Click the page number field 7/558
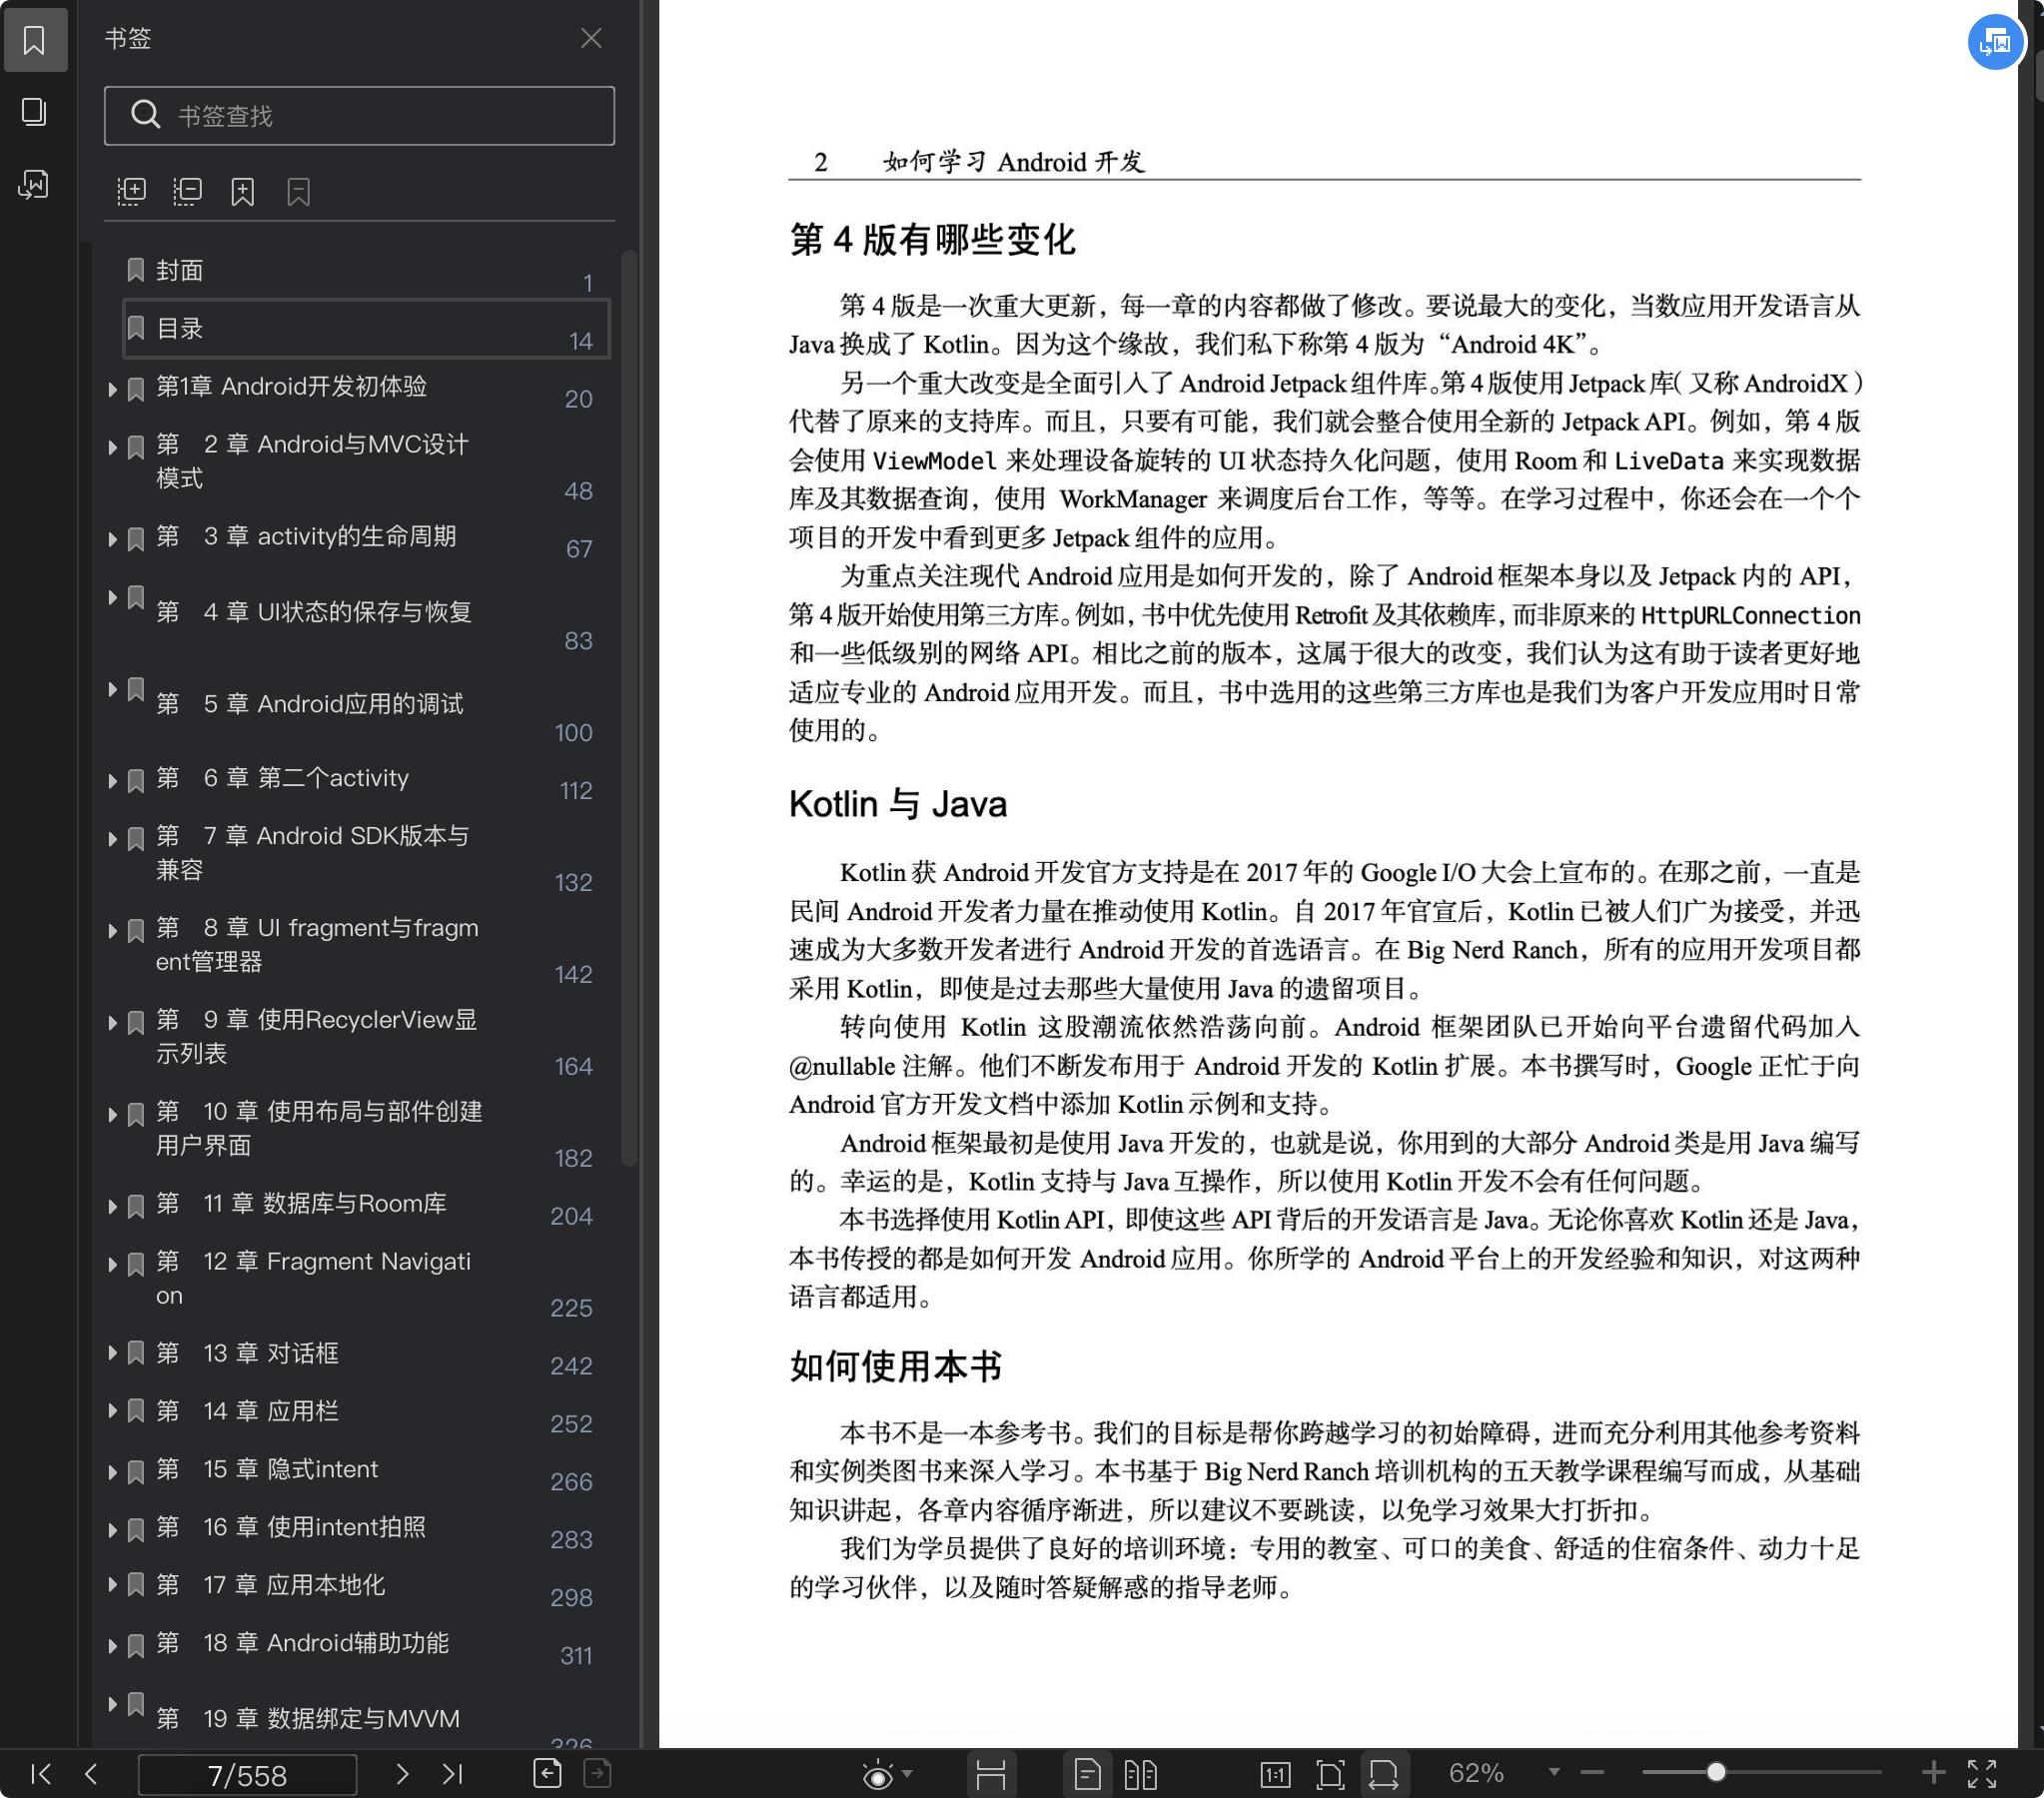Viewport: 2044px width, 1798px height. (247, 1775)
